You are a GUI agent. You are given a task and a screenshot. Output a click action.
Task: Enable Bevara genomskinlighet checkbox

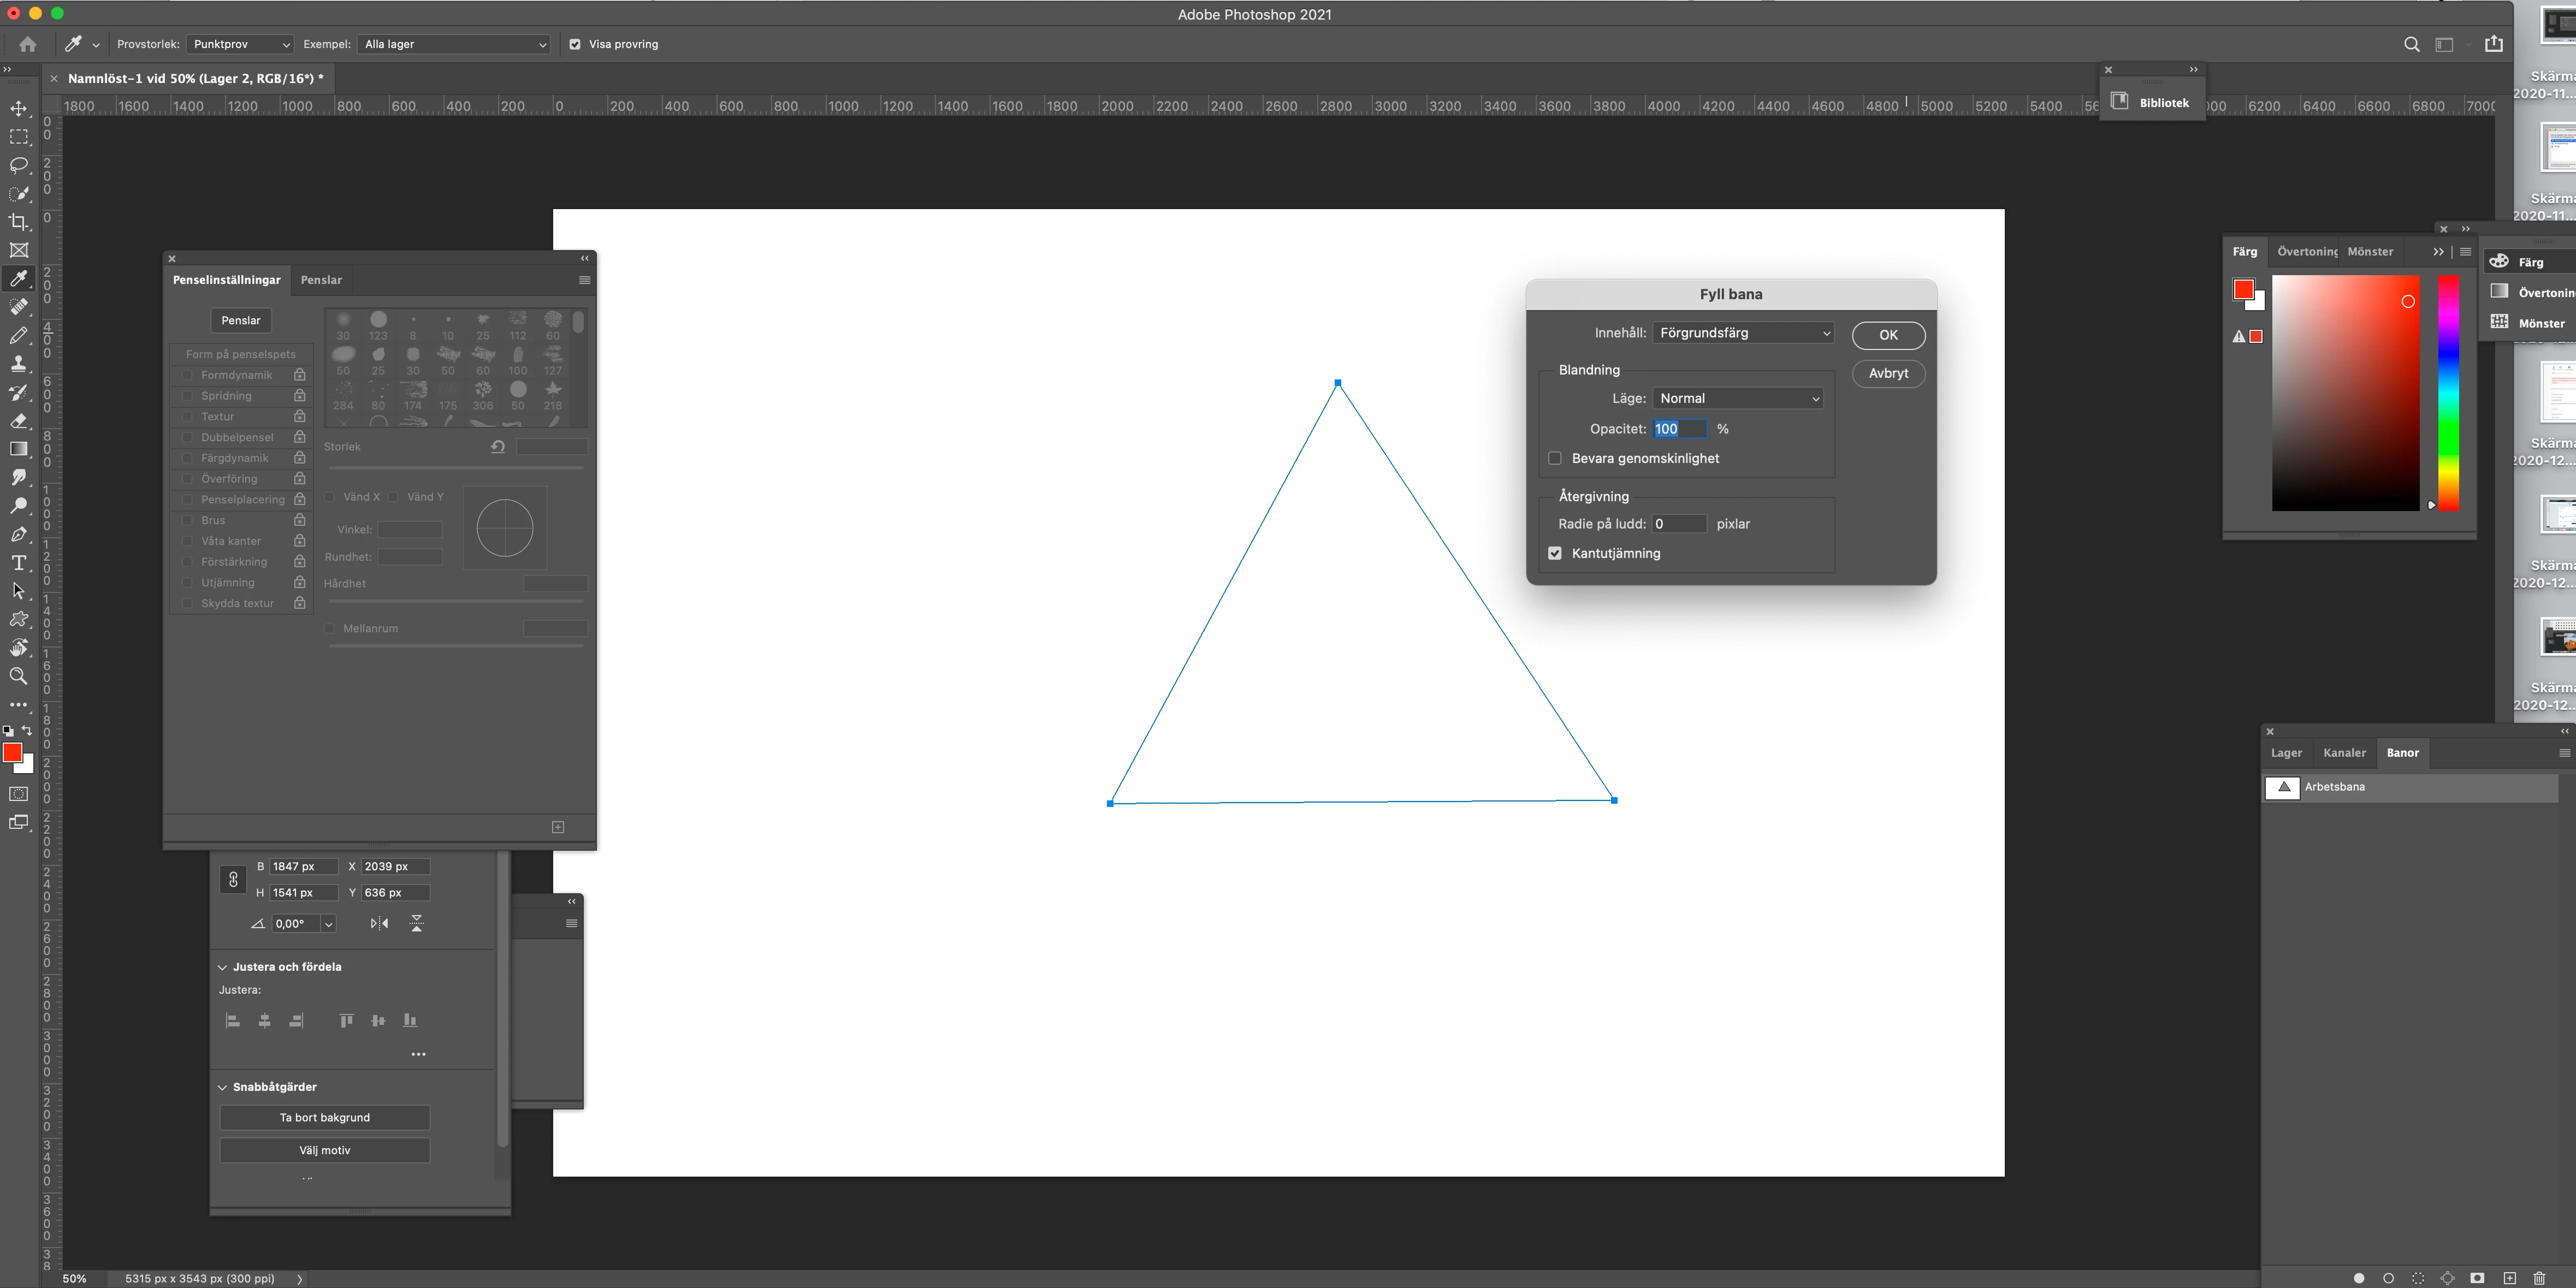(x=1555, y=458)
